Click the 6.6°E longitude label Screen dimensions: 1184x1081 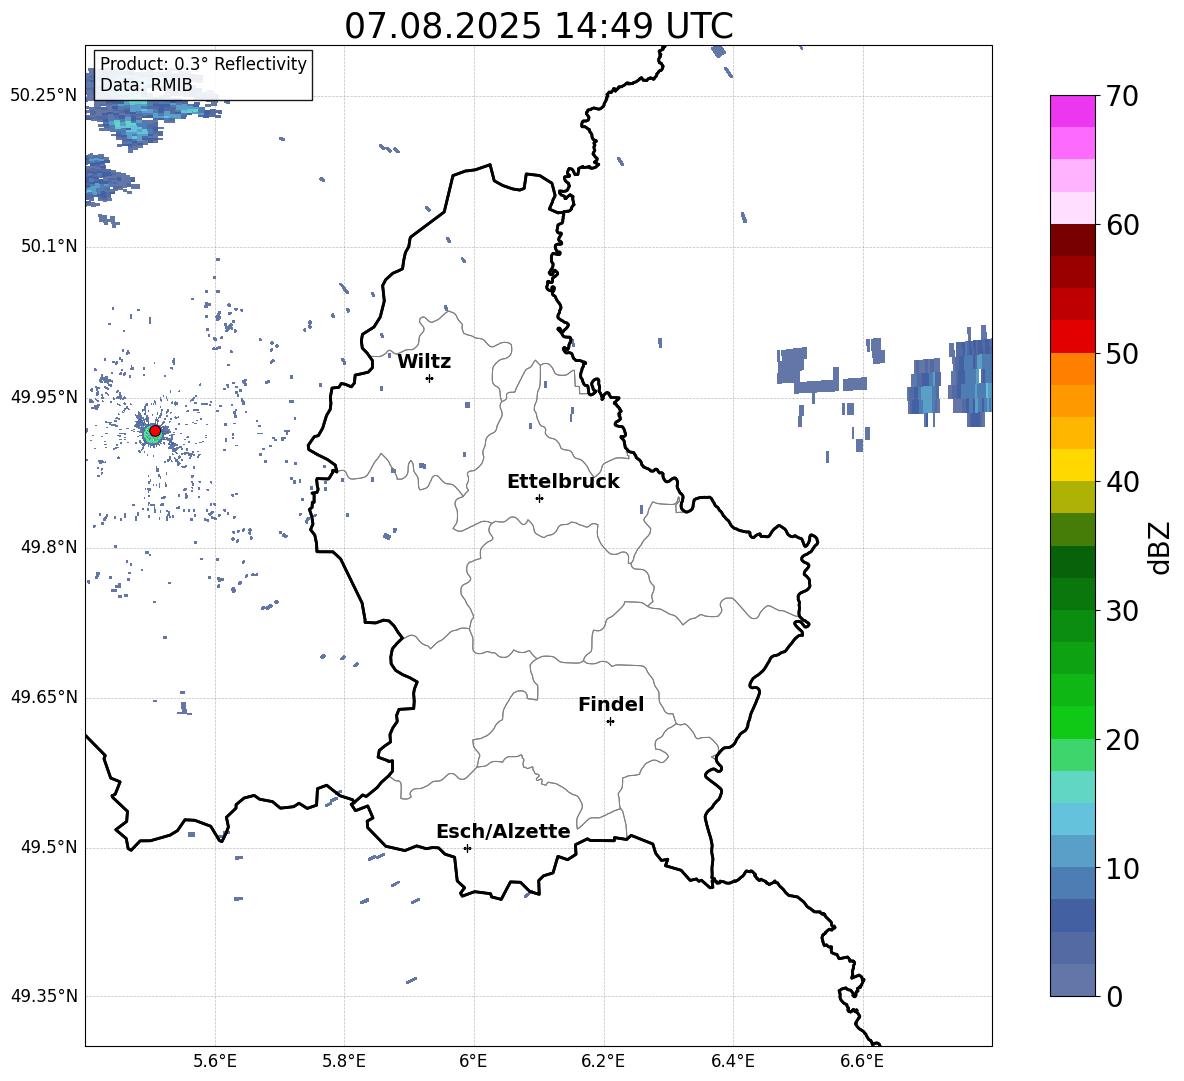(x=862, y=1061)
